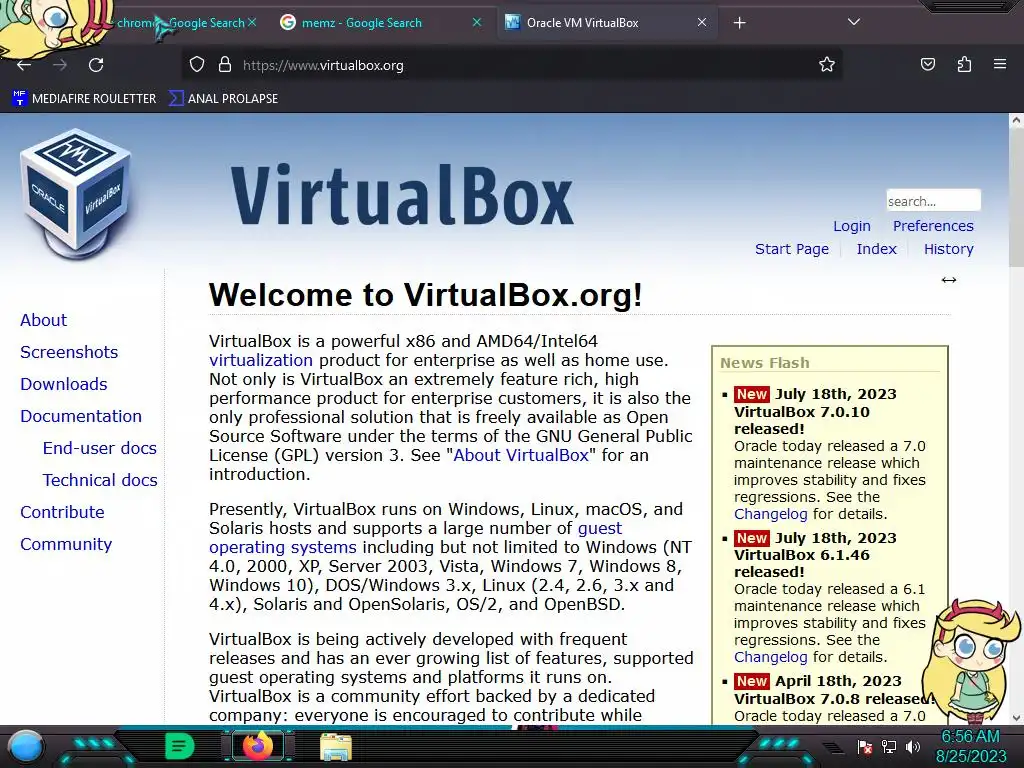The height and width of the screenshot is (768, 1024).
Task: Open the Firefox hamburger menu
Action: pos(1000,64)
